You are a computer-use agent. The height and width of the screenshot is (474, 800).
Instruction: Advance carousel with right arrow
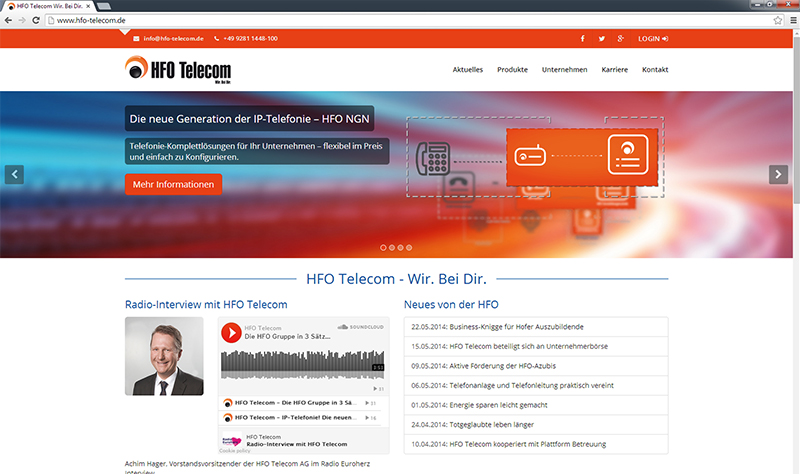click(x=778, y=174)
